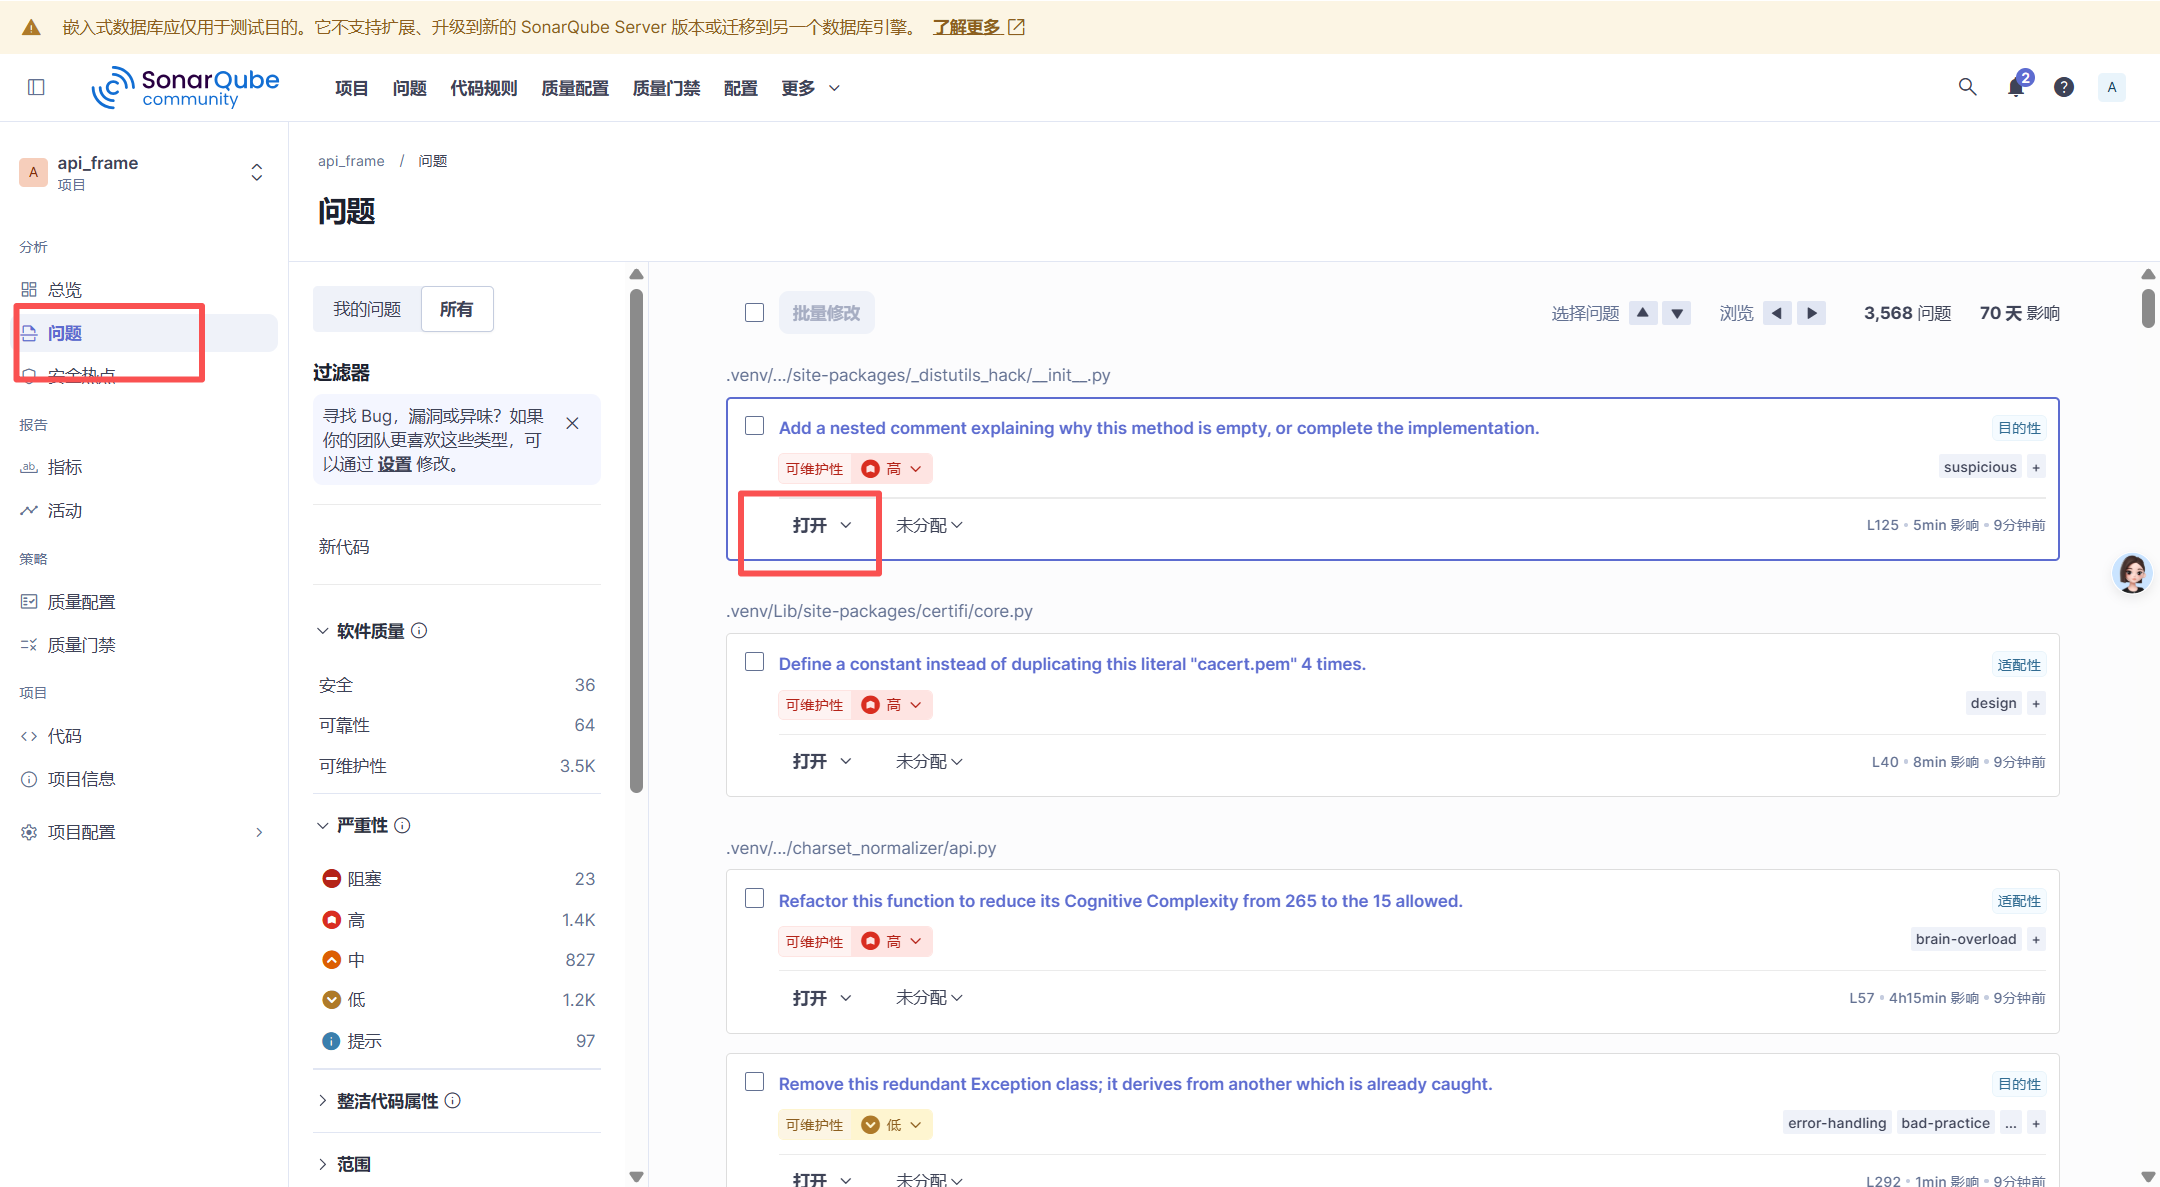Check the Cognitive Complexity issue checkbox

(x=754, y=898)
